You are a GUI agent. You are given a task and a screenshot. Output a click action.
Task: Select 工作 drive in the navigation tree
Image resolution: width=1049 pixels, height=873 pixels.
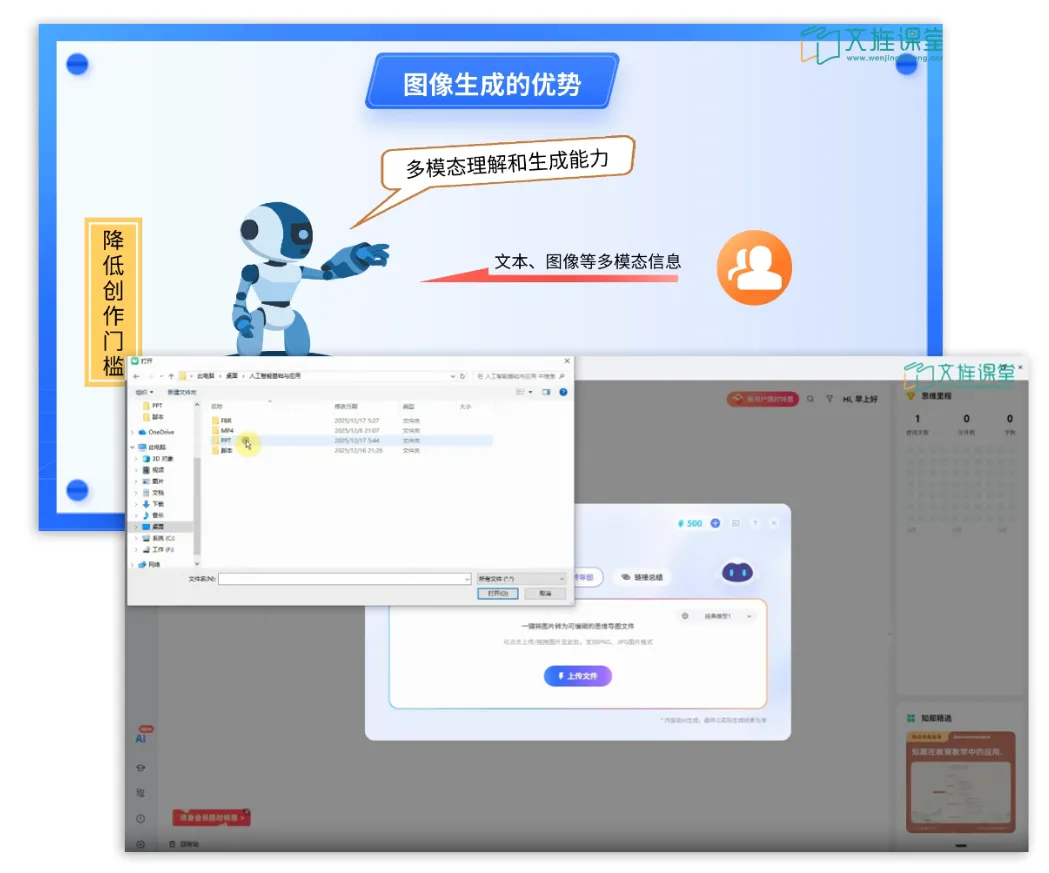point(159,550)
